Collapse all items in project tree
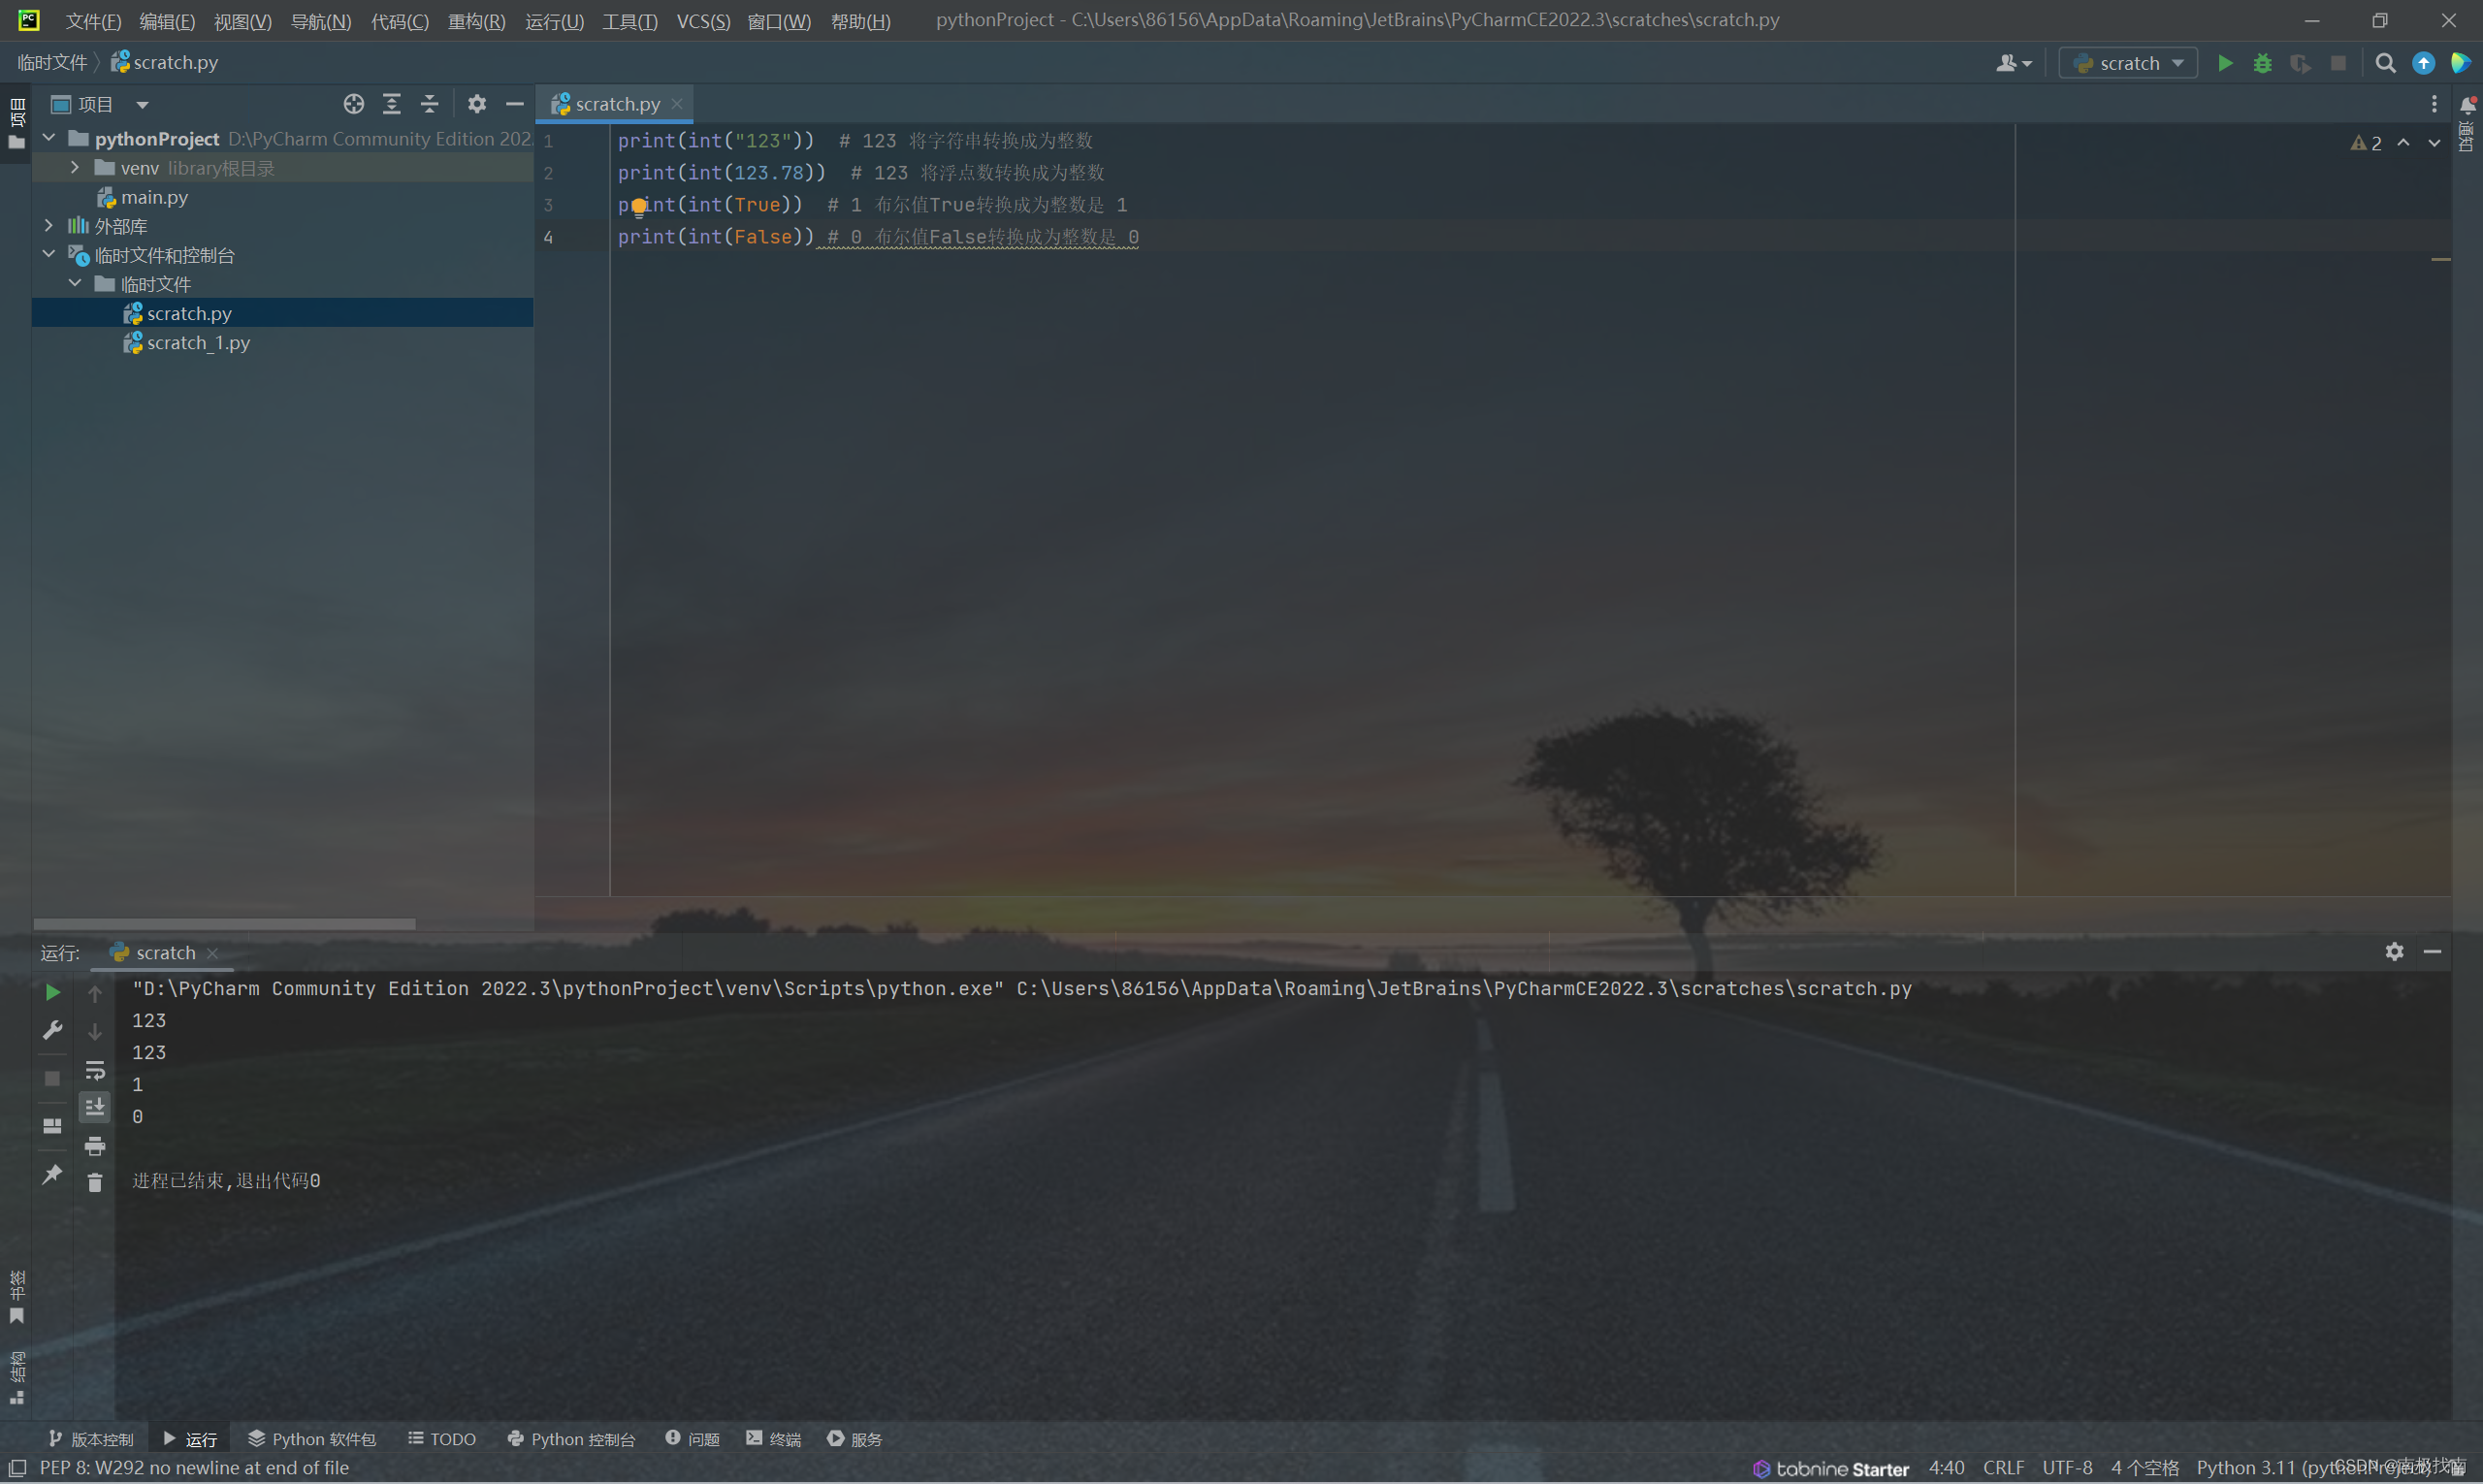Screen dimensions: 2483x1484 429,104
